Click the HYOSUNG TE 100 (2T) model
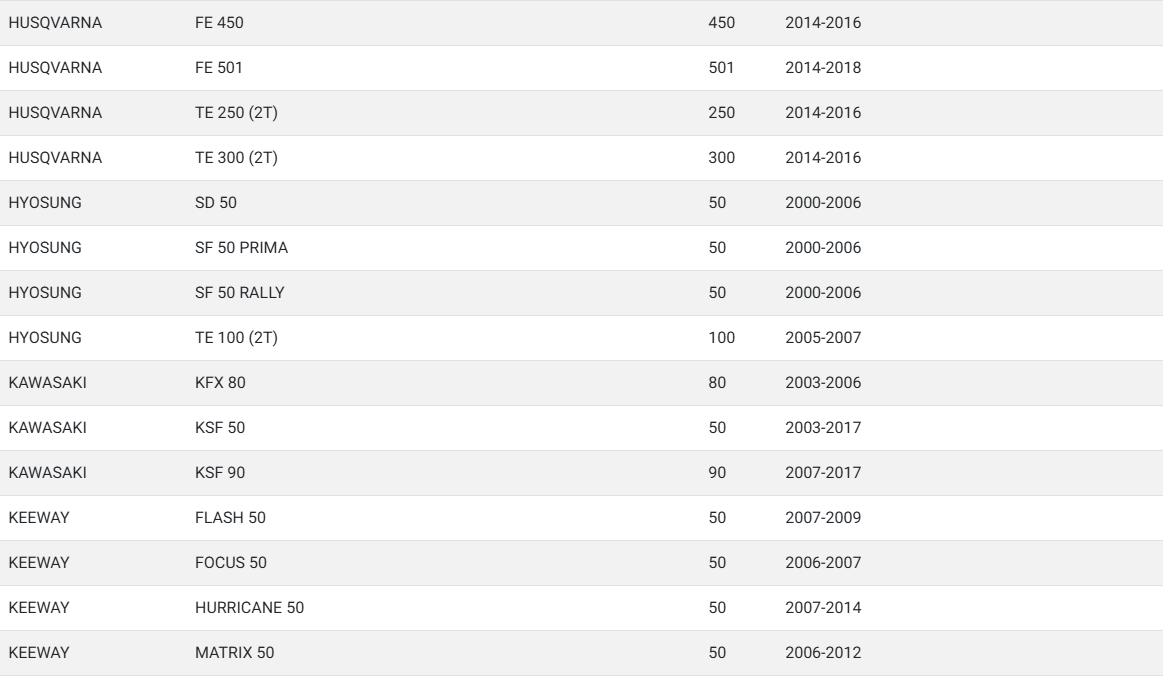The height and width of the screenshot is (676, 1163). point(236,338)
